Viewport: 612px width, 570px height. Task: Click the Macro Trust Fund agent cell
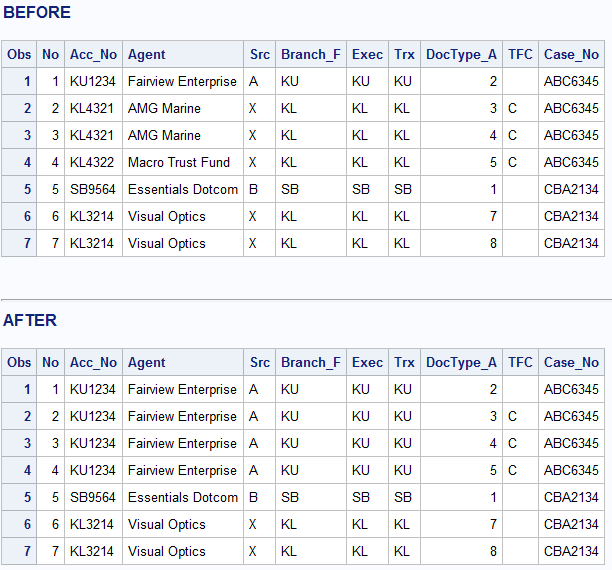coord(179,162)
